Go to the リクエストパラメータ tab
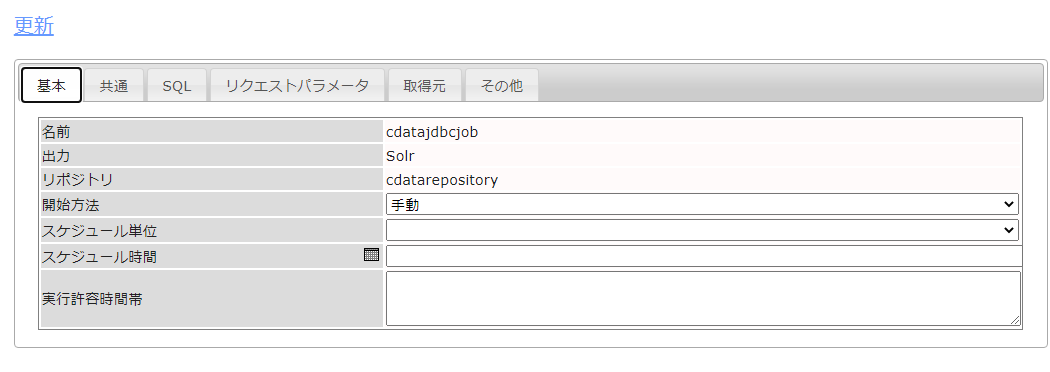Screen dimensions: 1050x372 (297, 85)
